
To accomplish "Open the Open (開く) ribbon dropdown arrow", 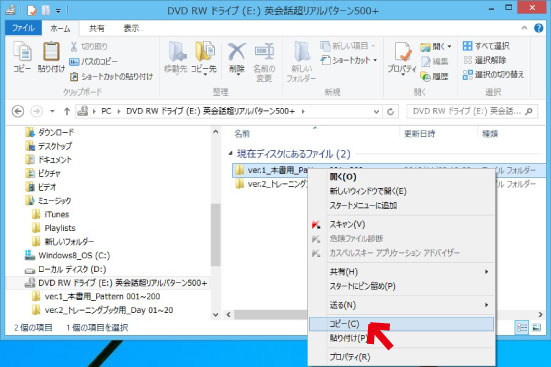I will pos(449,46).
